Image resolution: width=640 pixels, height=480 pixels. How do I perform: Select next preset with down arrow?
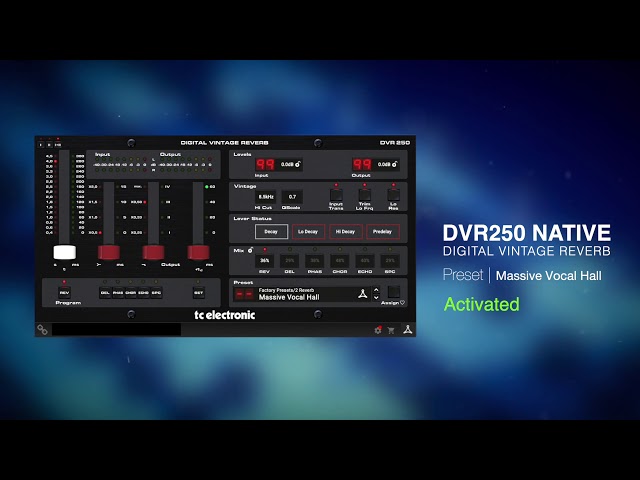click(376, 298)
